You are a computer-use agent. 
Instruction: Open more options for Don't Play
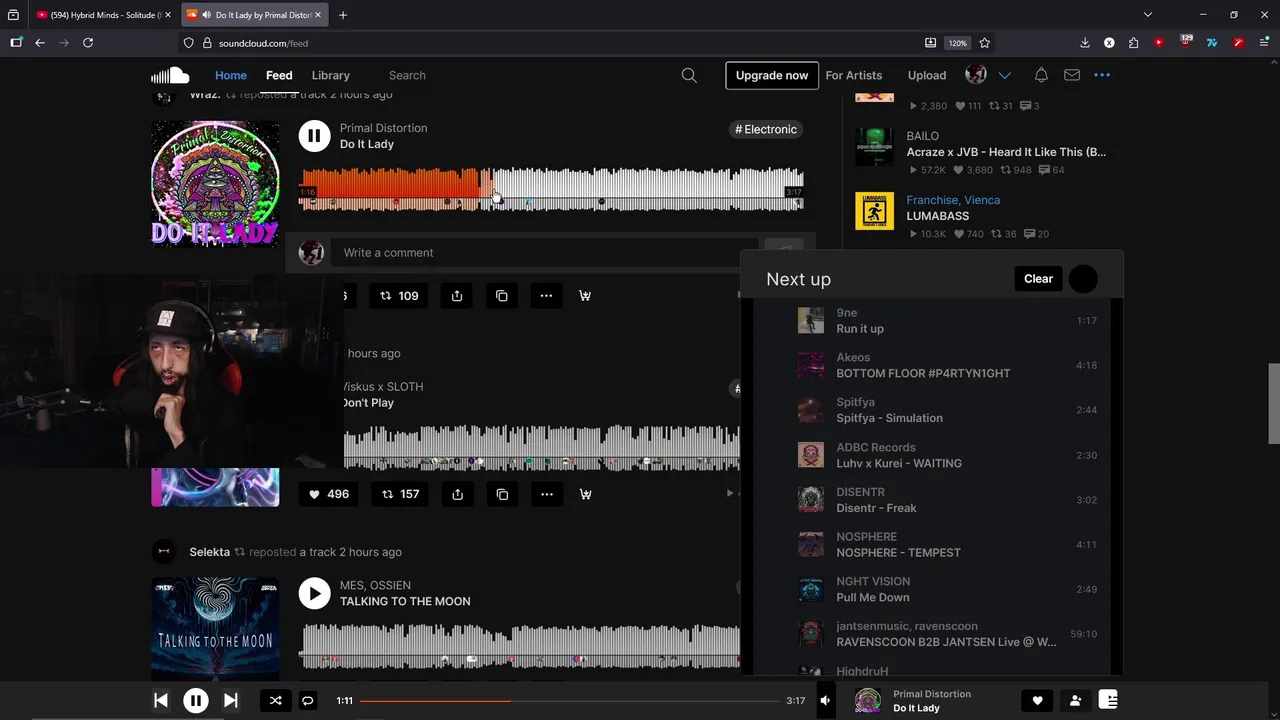tap(546, 494)
